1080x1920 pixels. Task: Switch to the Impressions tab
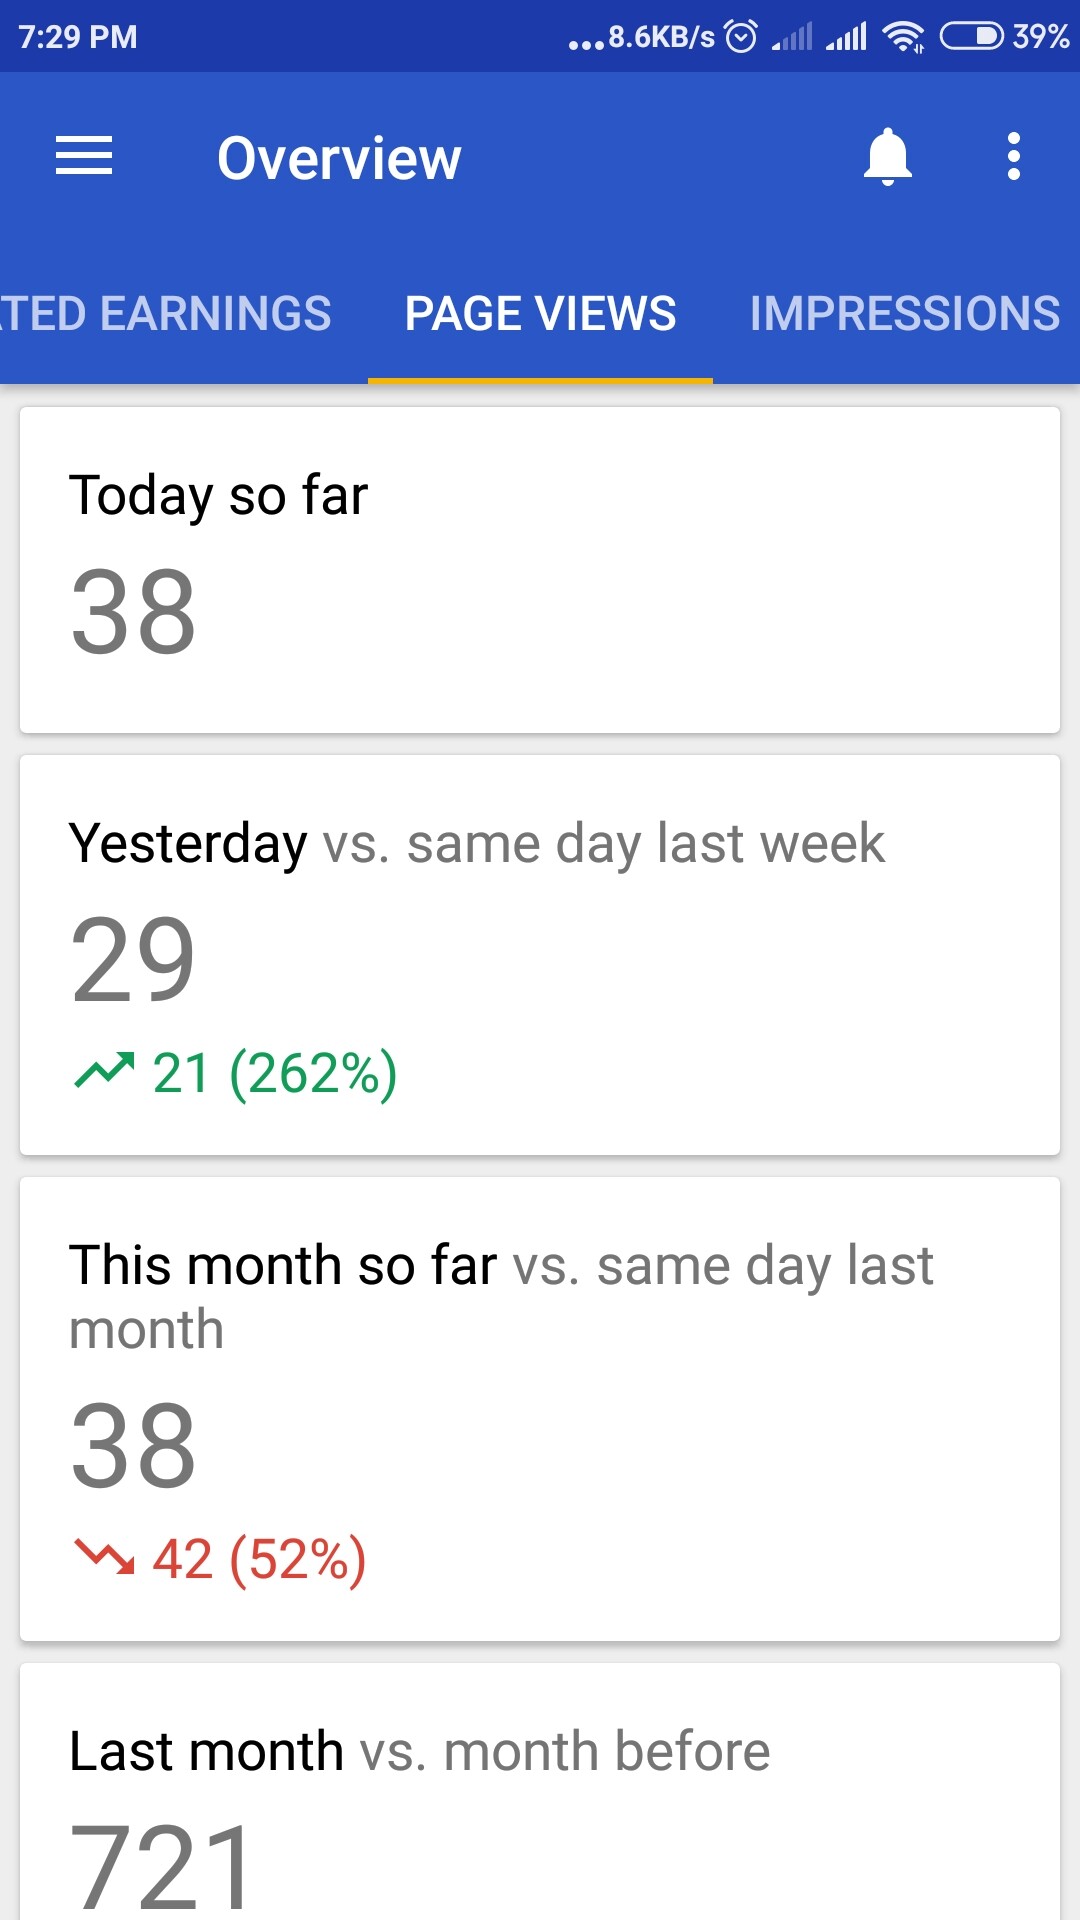coord(904,314)
